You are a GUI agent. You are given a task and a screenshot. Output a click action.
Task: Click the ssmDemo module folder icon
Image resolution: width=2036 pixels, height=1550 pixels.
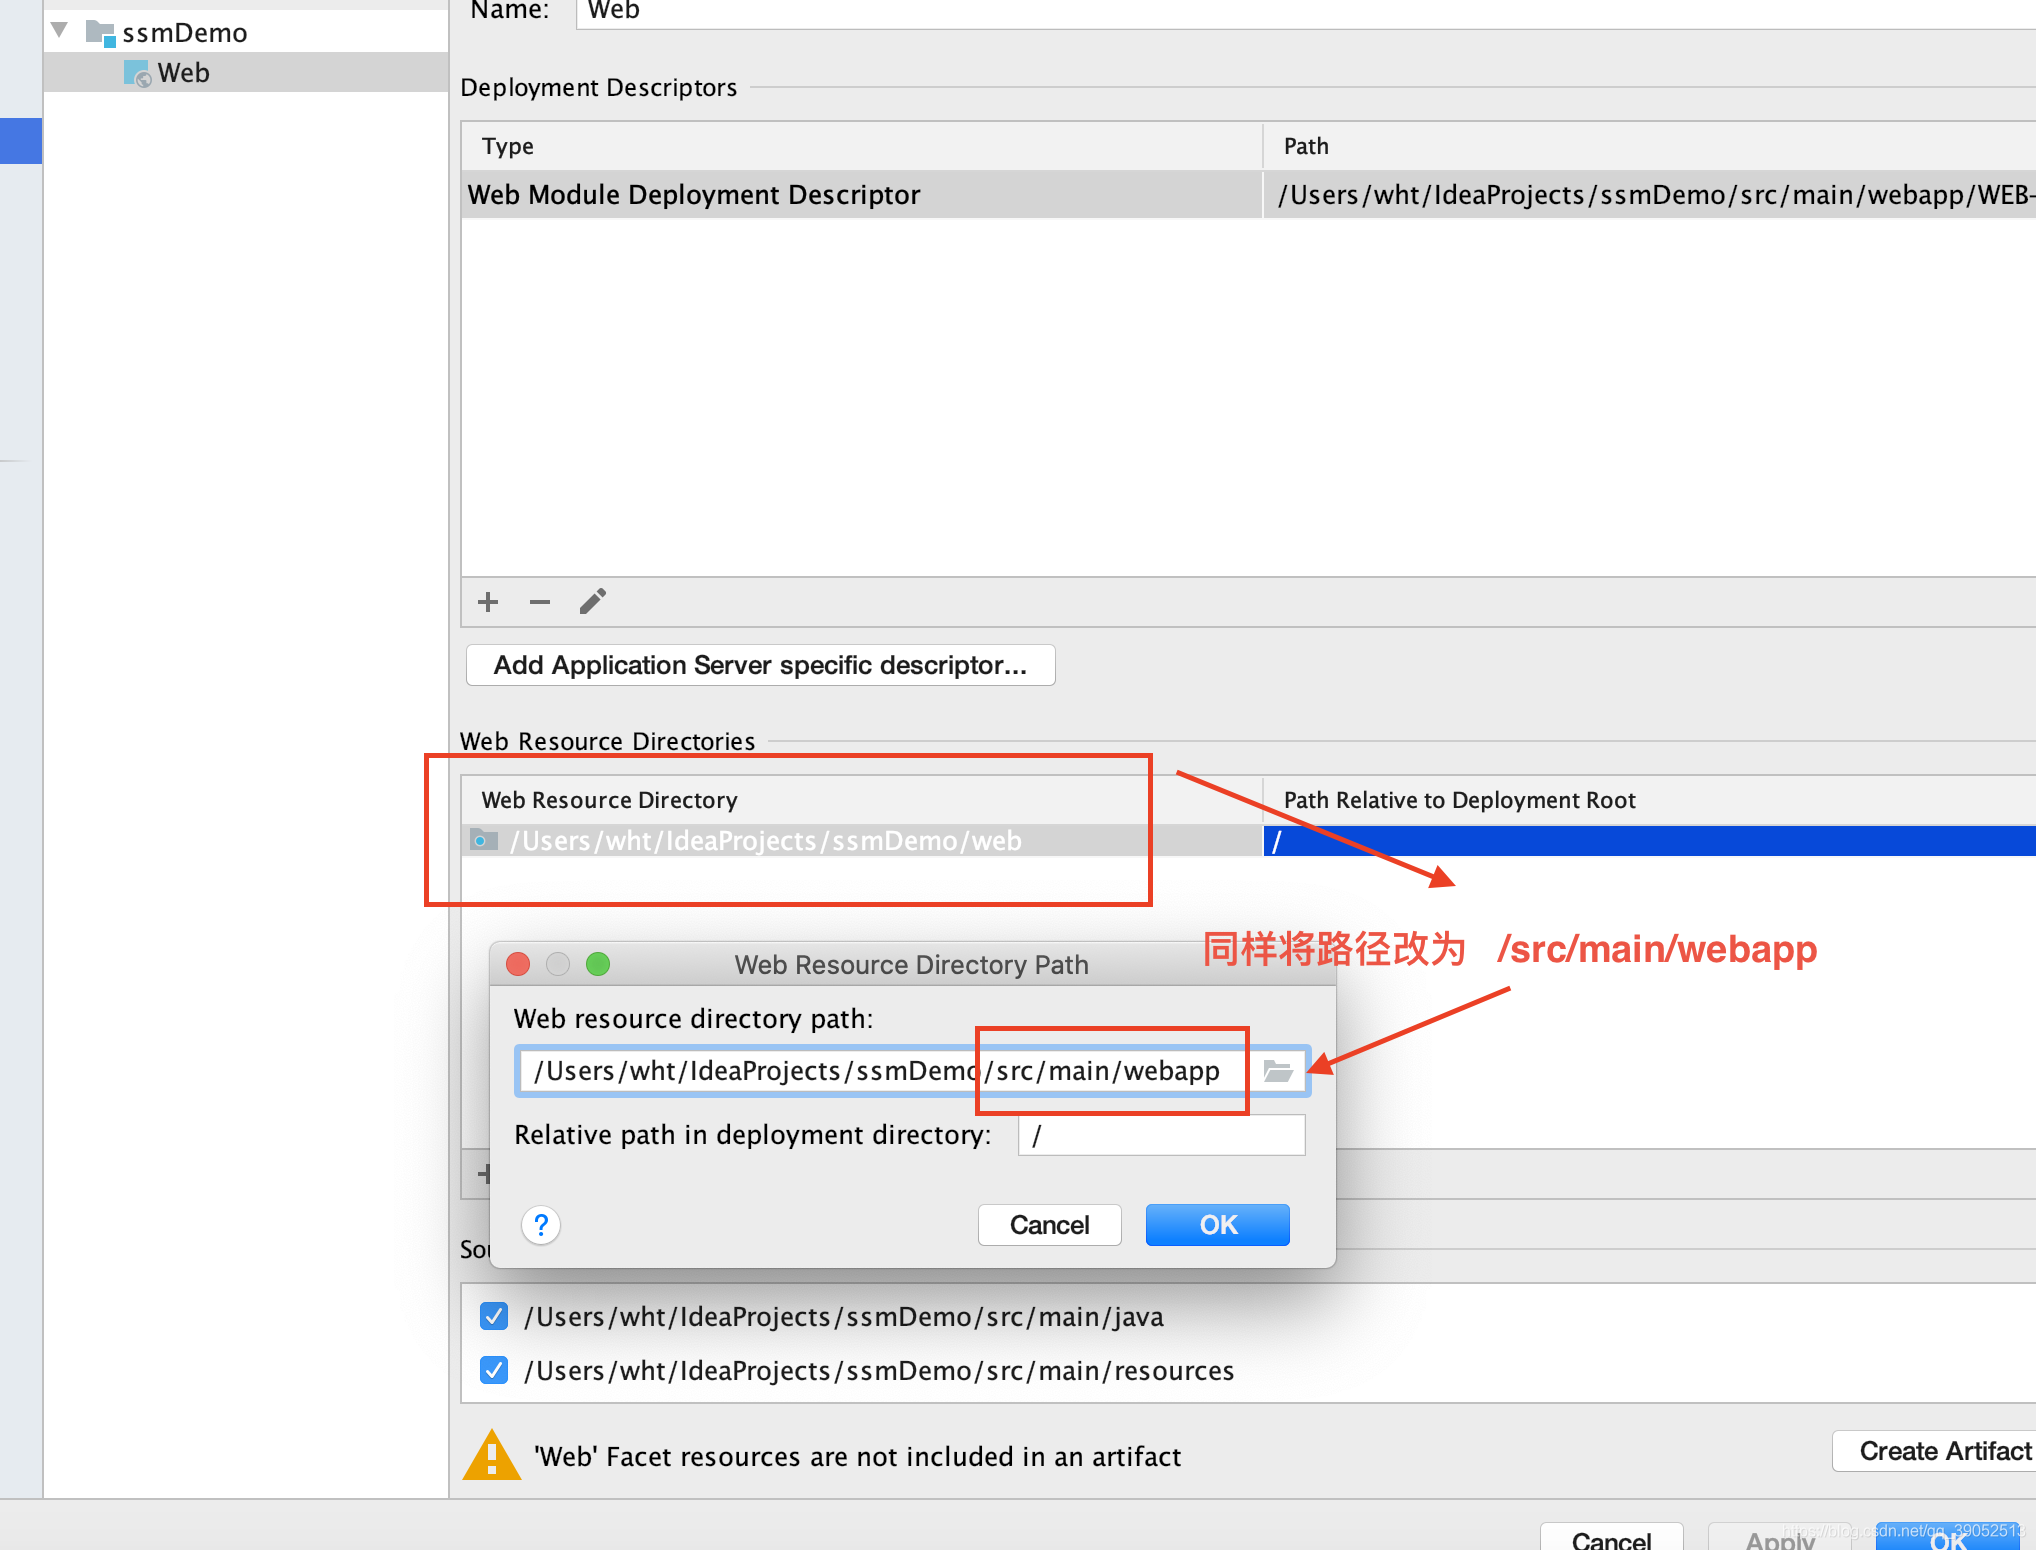[x=100, y=33]
